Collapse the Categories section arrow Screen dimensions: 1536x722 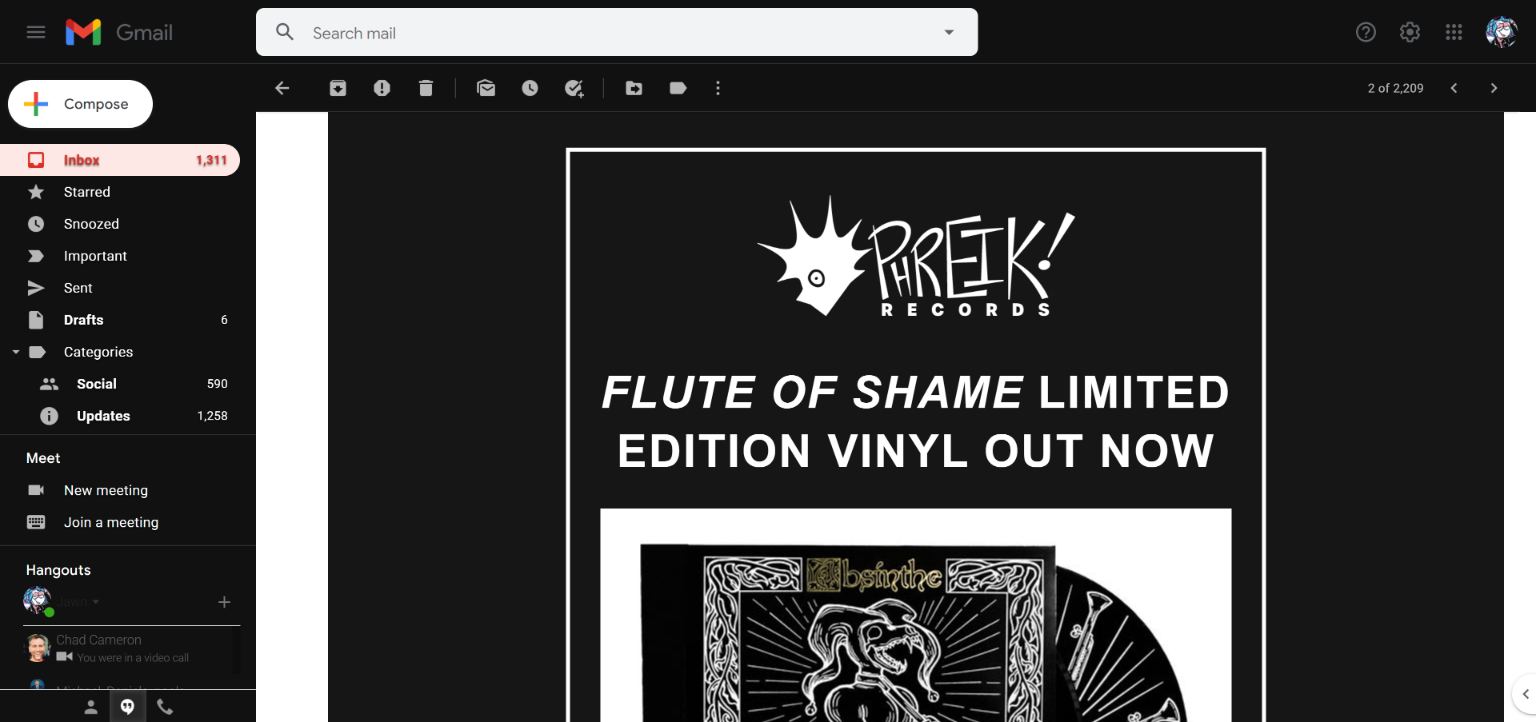coord(15,352)
